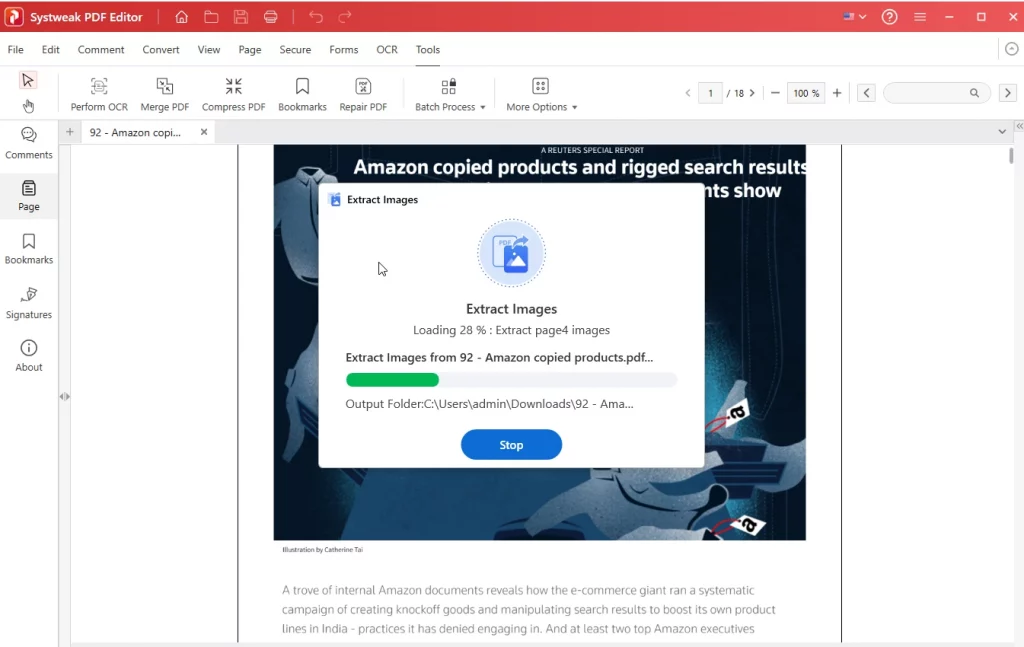Select the arrow cursor tool
The width and height of the screenshot is (1024, 647).
point(27,80)
